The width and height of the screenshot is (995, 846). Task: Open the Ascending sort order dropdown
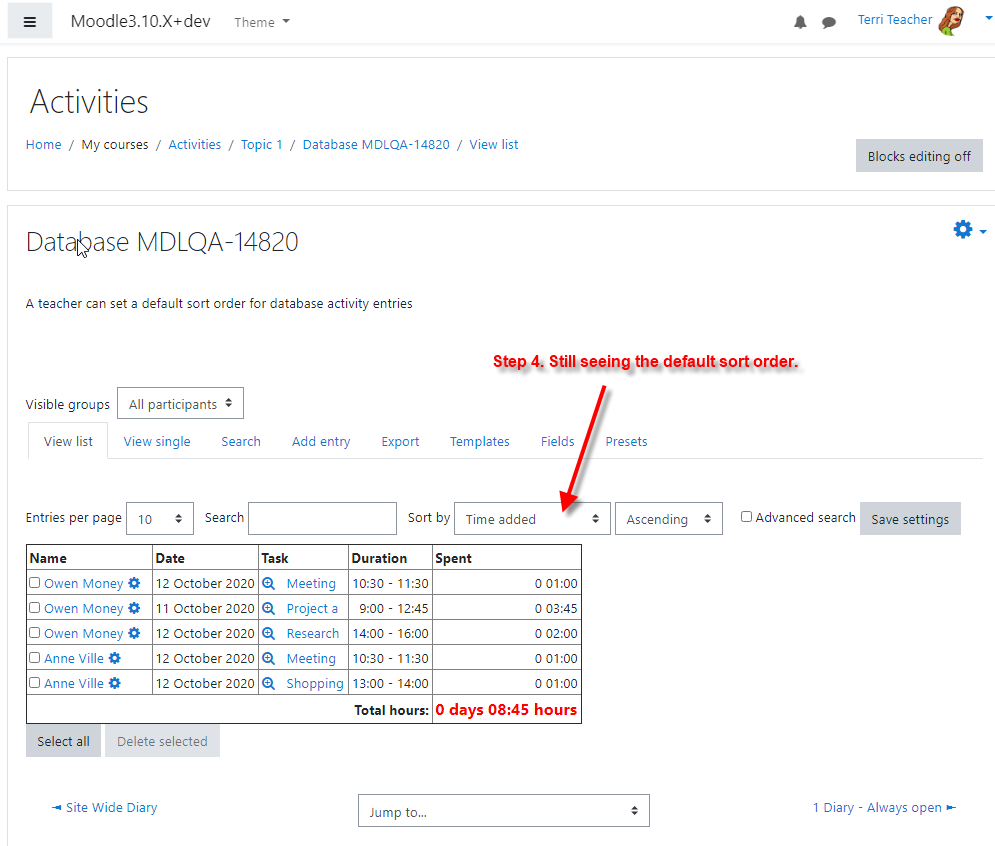[x=668, y=519]
